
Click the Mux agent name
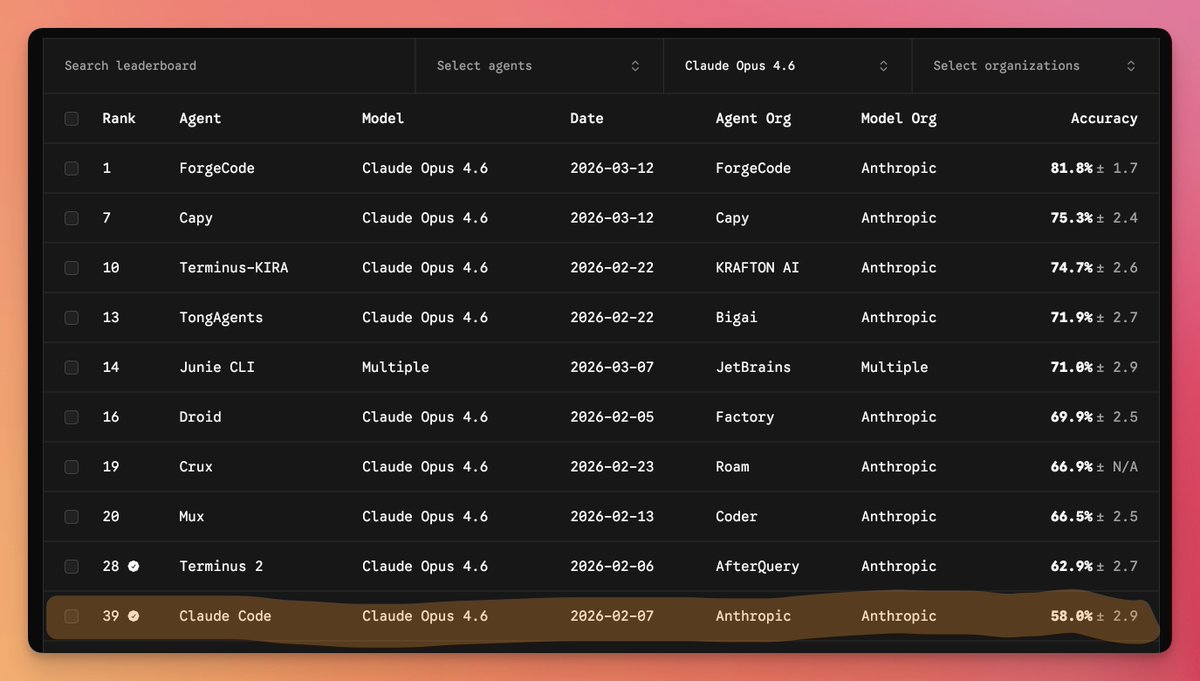coord(192,517)
